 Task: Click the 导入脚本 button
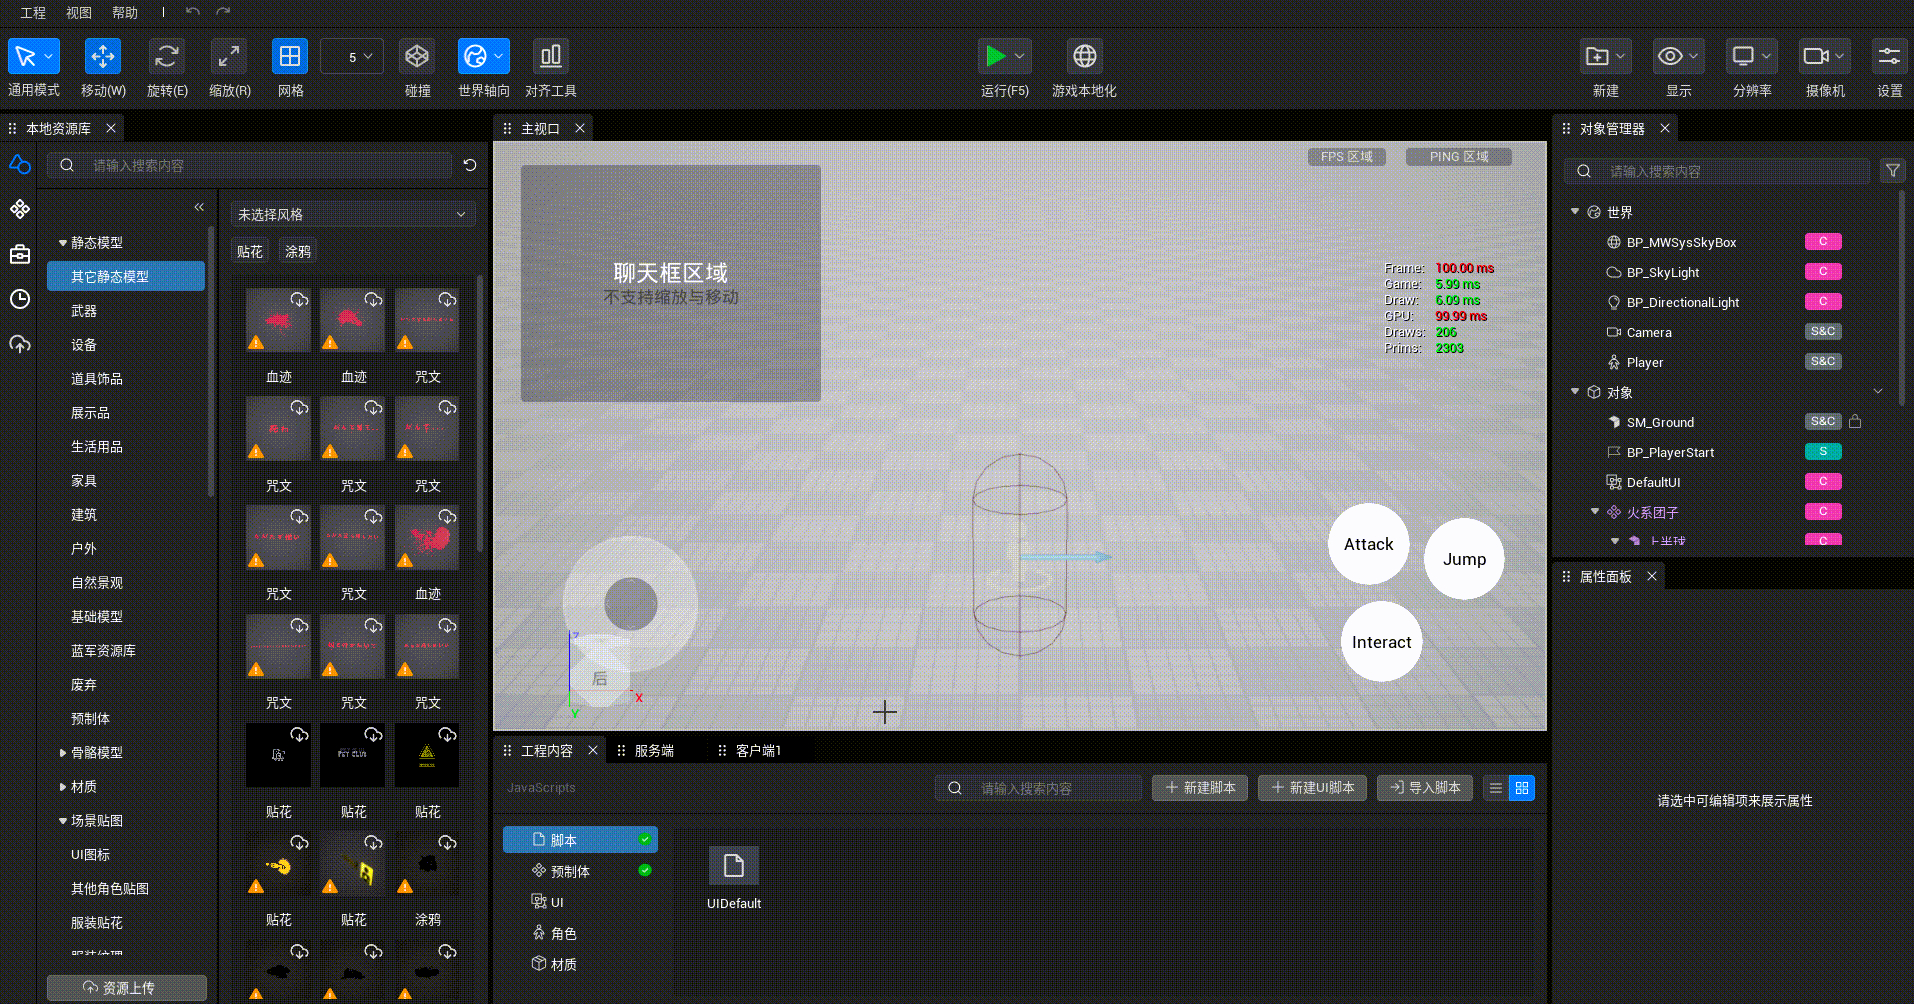[x=1424, y=788]
